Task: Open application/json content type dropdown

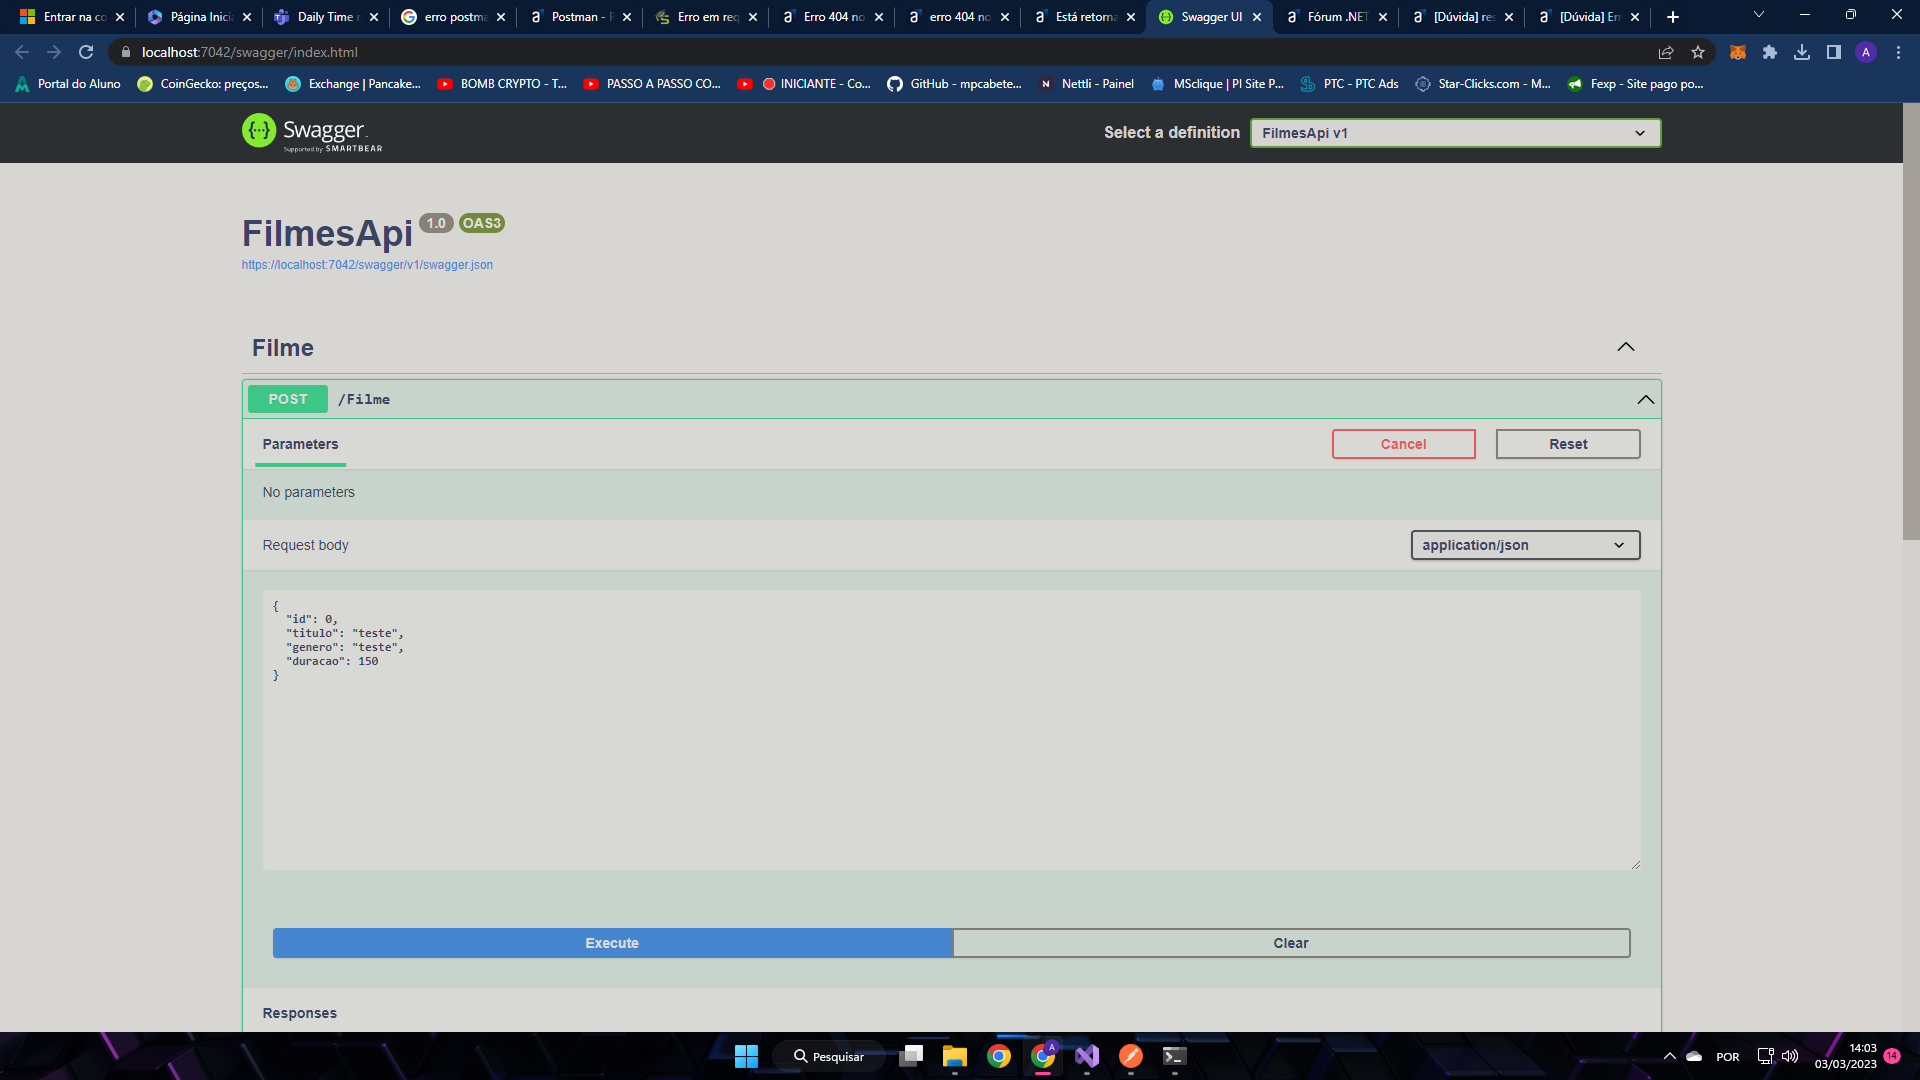Action: (1525, 545)
